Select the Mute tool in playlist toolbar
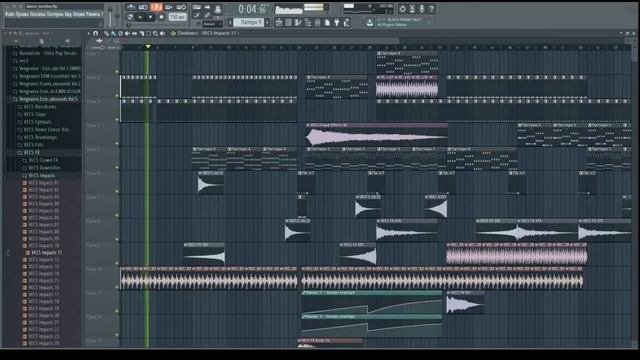Screen dimensions: 640x360 point(127,33)
